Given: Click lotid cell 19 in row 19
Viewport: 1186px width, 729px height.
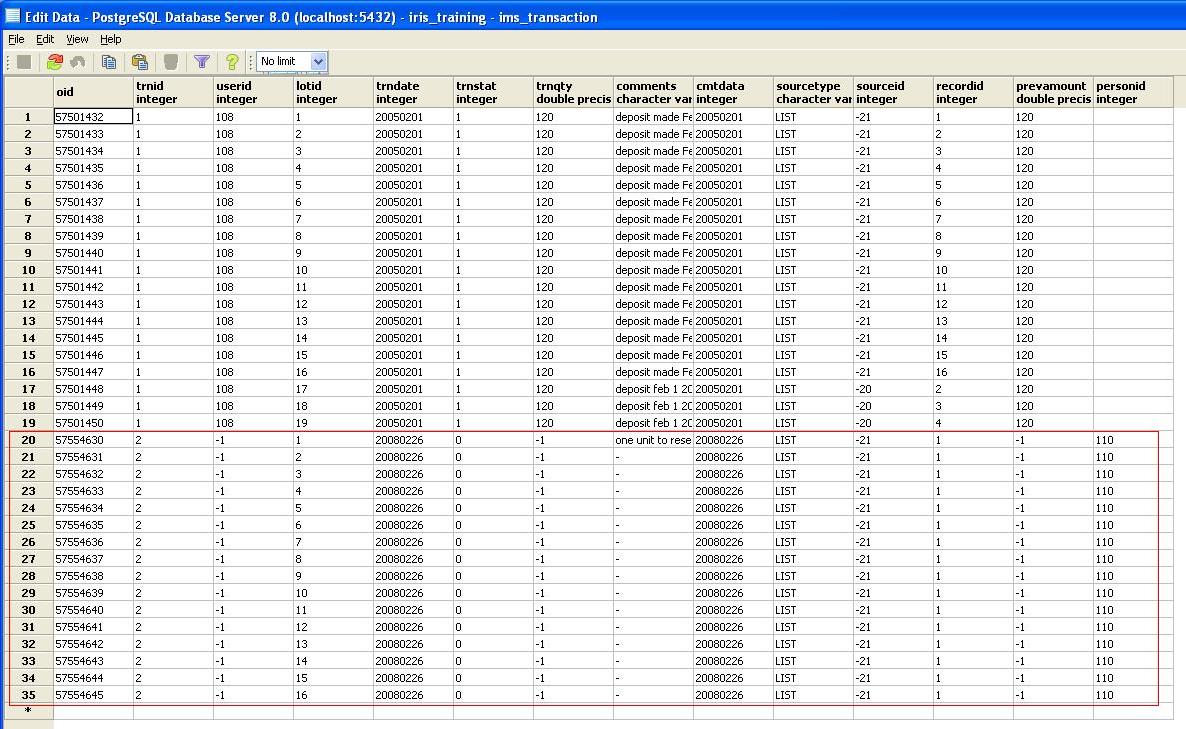Looking at the screenshot, I should pyautogui.click(x=334, y=423).
